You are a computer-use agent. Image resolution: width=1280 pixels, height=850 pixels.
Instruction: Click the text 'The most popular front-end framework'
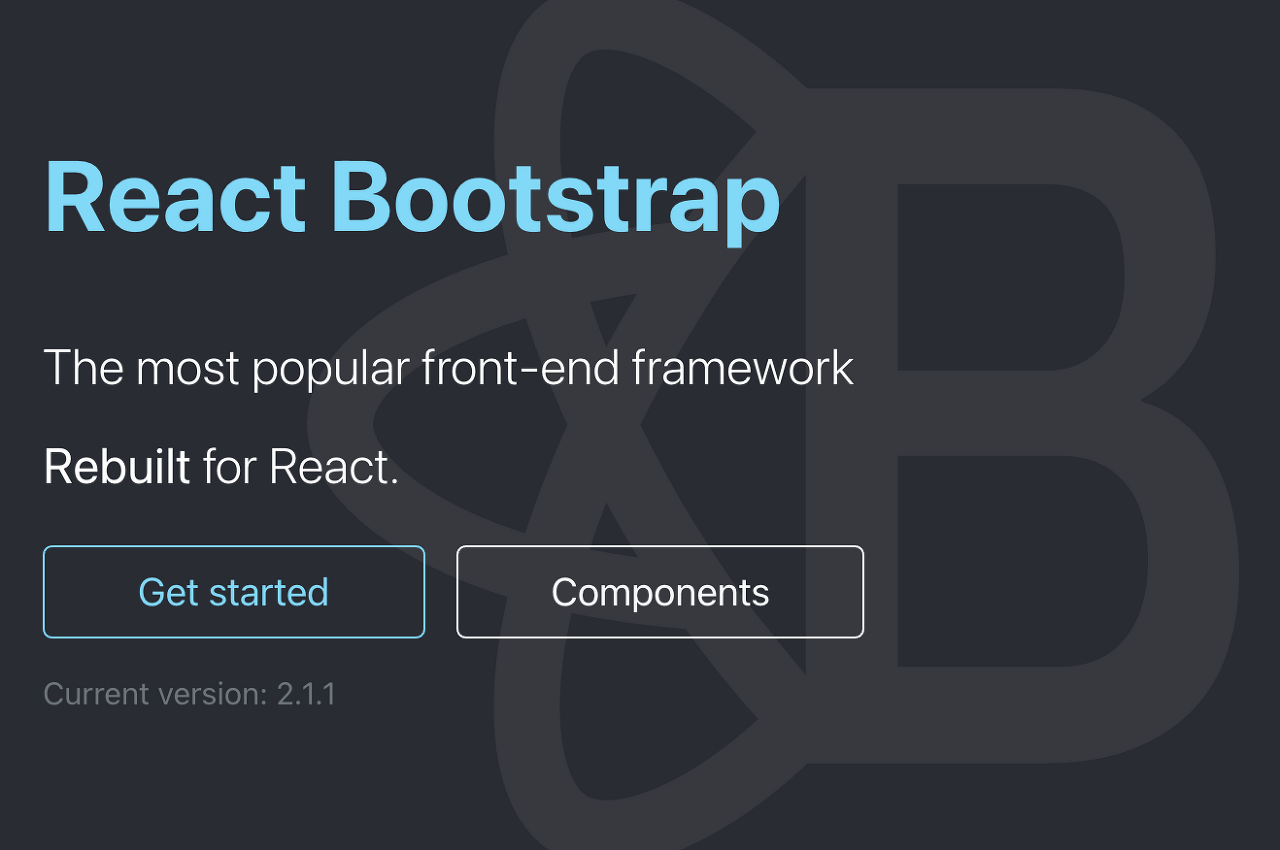[x=449, y=368]
